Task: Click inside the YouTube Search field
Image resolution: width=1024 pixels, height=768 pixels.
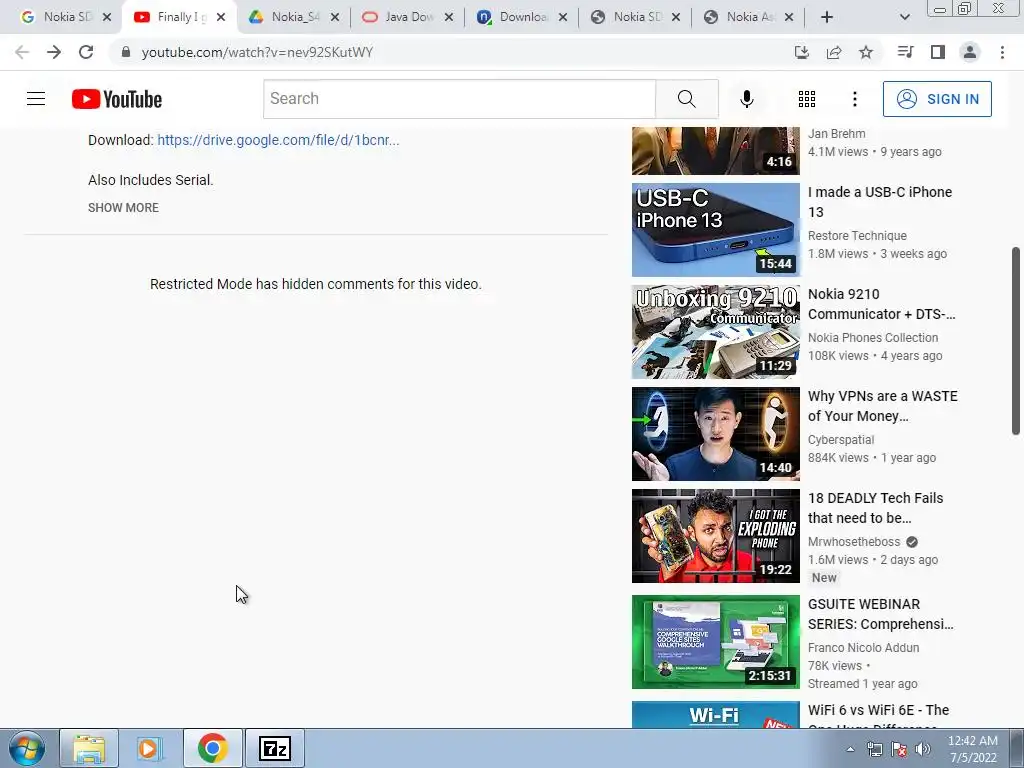Action: [x=459, y=99]
